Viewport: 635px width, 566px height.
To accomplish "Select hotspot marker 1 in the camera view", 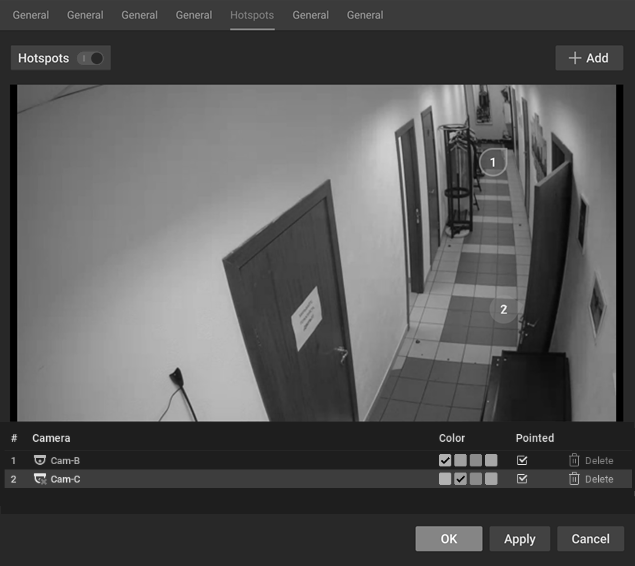I will pyautogui.click(x=492, y=162).
